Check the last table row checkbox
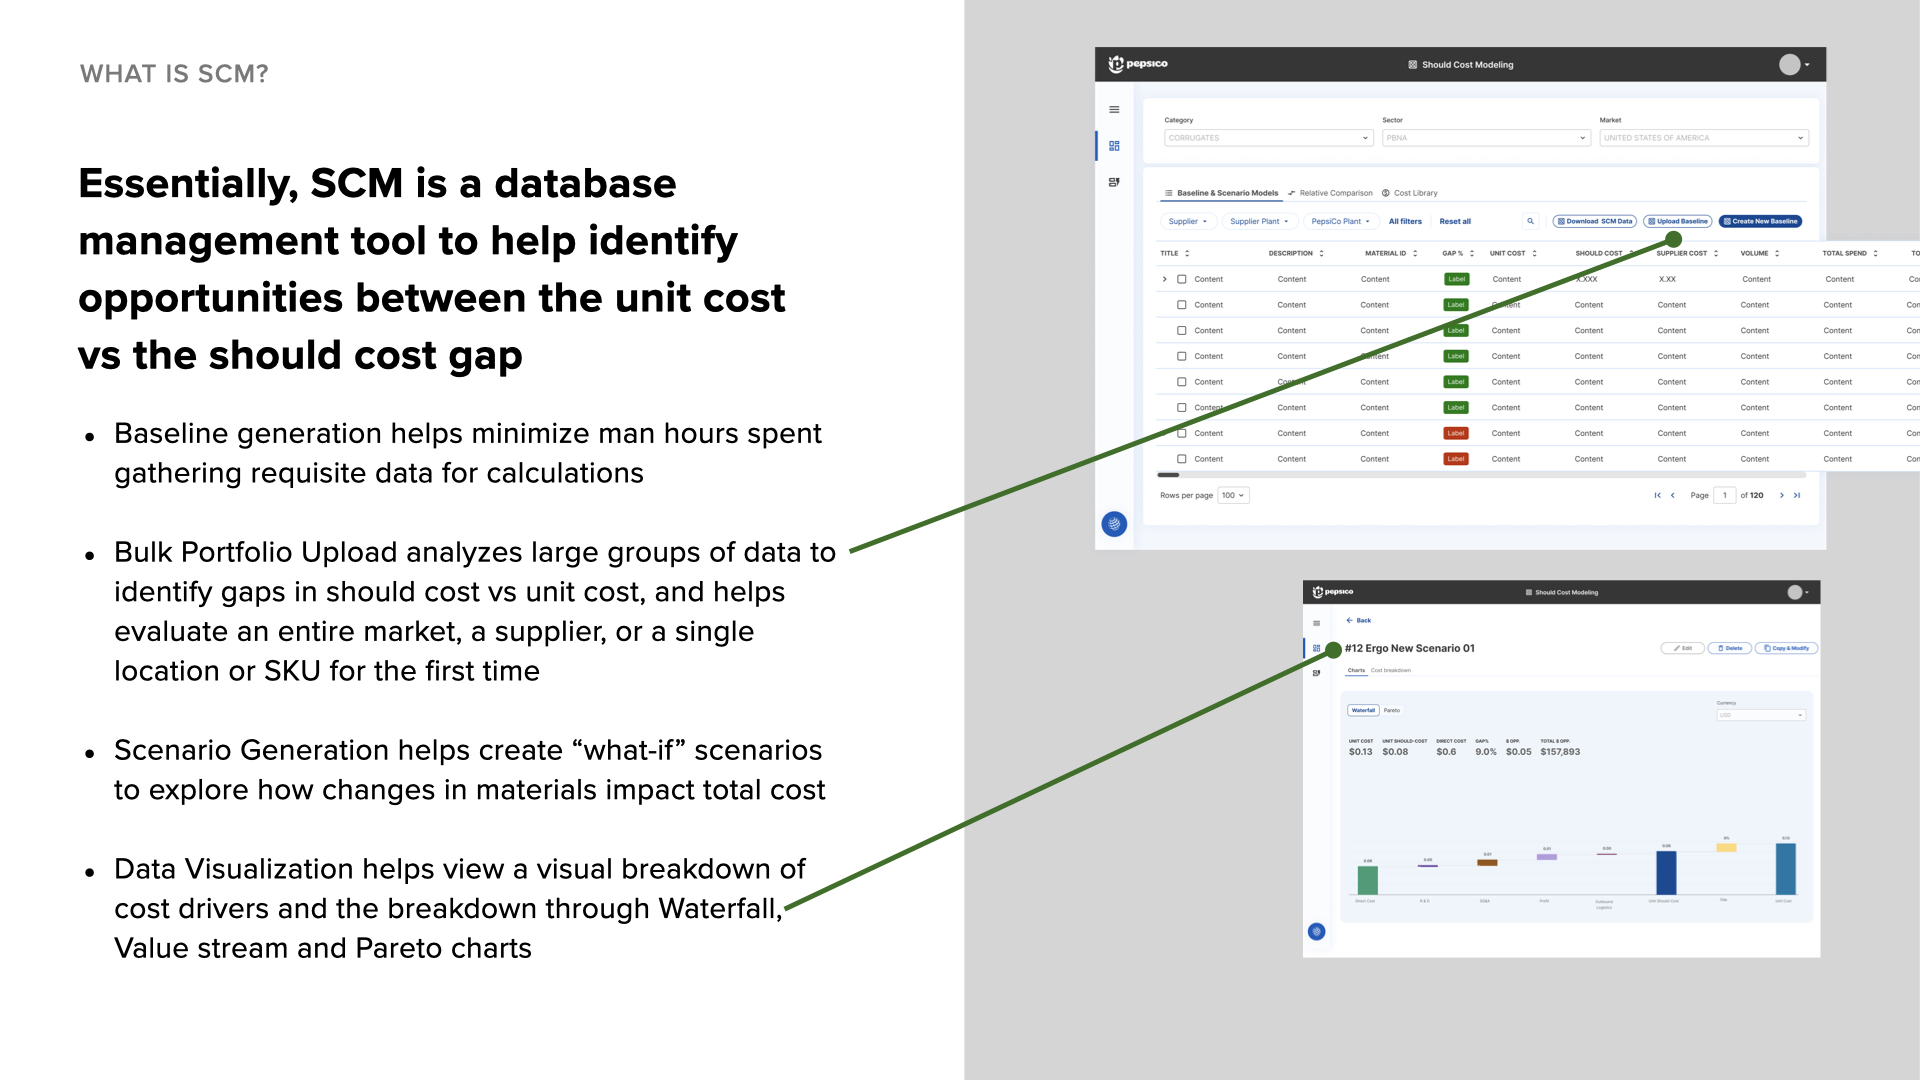 pyautogui.click(x=1181, y=459)
